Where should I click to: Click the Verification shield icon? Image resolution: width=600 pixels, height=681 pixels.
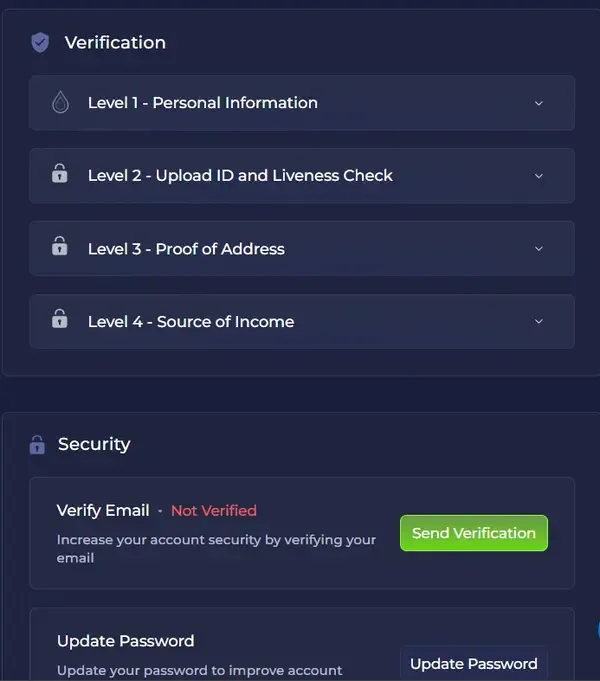pos(40,42)
